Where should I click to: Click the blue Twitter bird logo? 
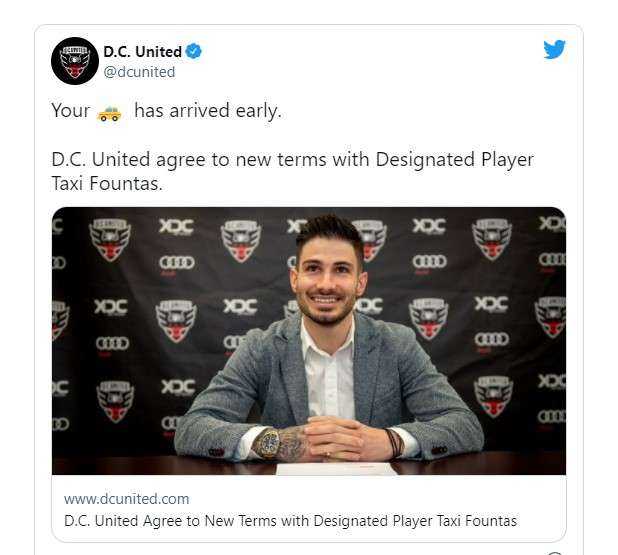(555, 49)
